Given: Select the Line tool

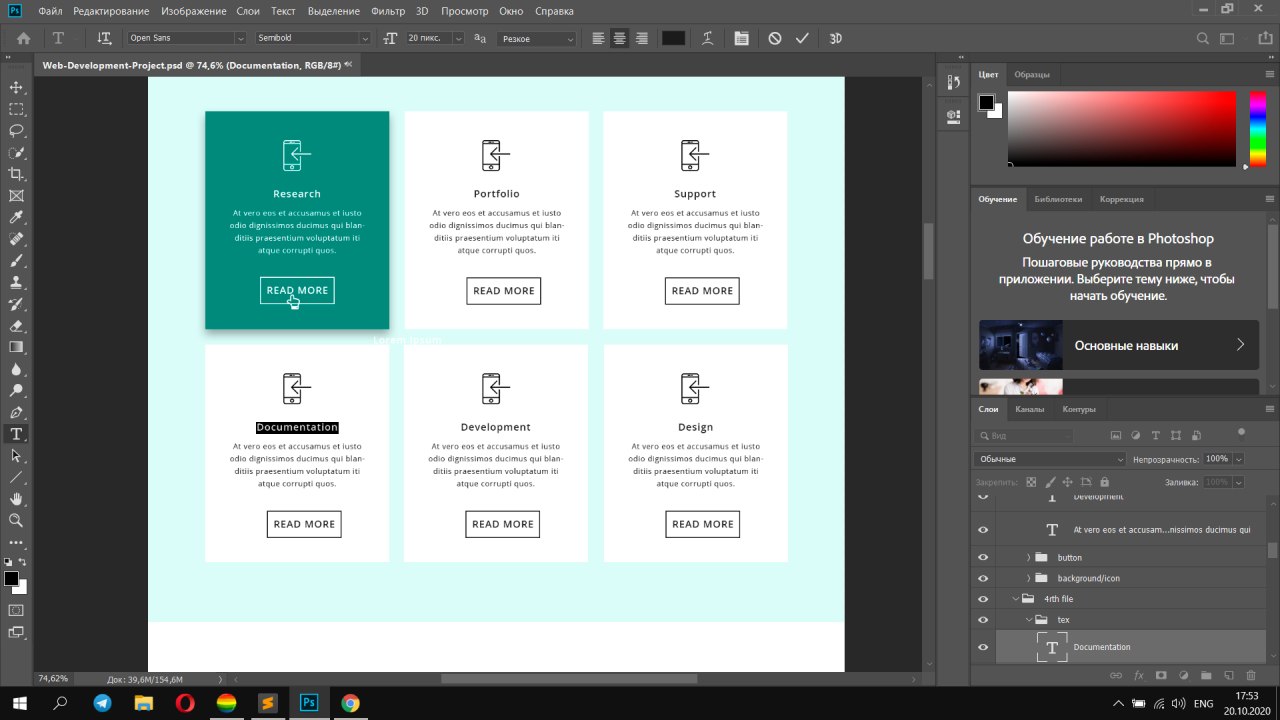Looking at the screenshot, I should pos(16,477).
